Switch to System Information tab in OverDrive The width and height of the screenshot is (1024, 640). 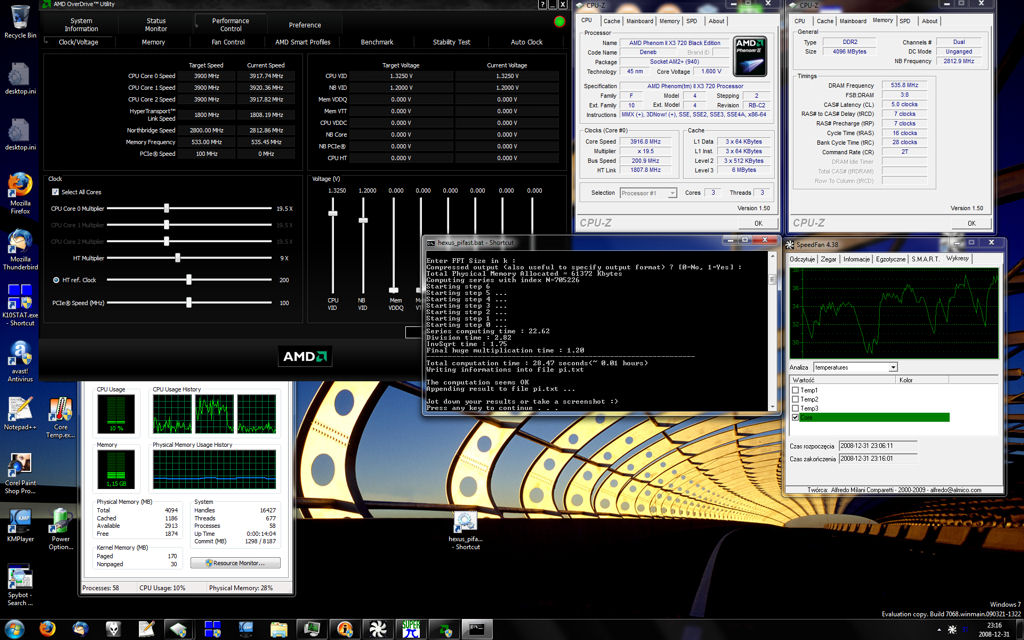(x=81, y=25)
